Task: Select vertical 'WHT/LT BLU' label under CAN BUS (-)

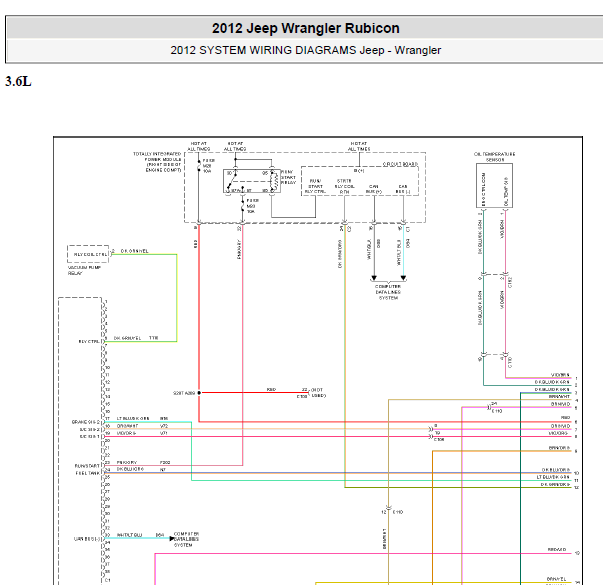Action: [399, 252]
